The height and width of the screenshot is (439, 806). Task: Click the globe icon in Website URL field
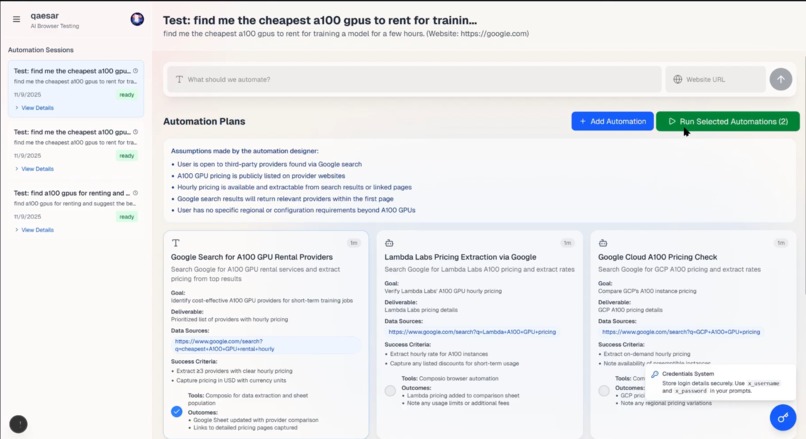(x=677, y=79)
